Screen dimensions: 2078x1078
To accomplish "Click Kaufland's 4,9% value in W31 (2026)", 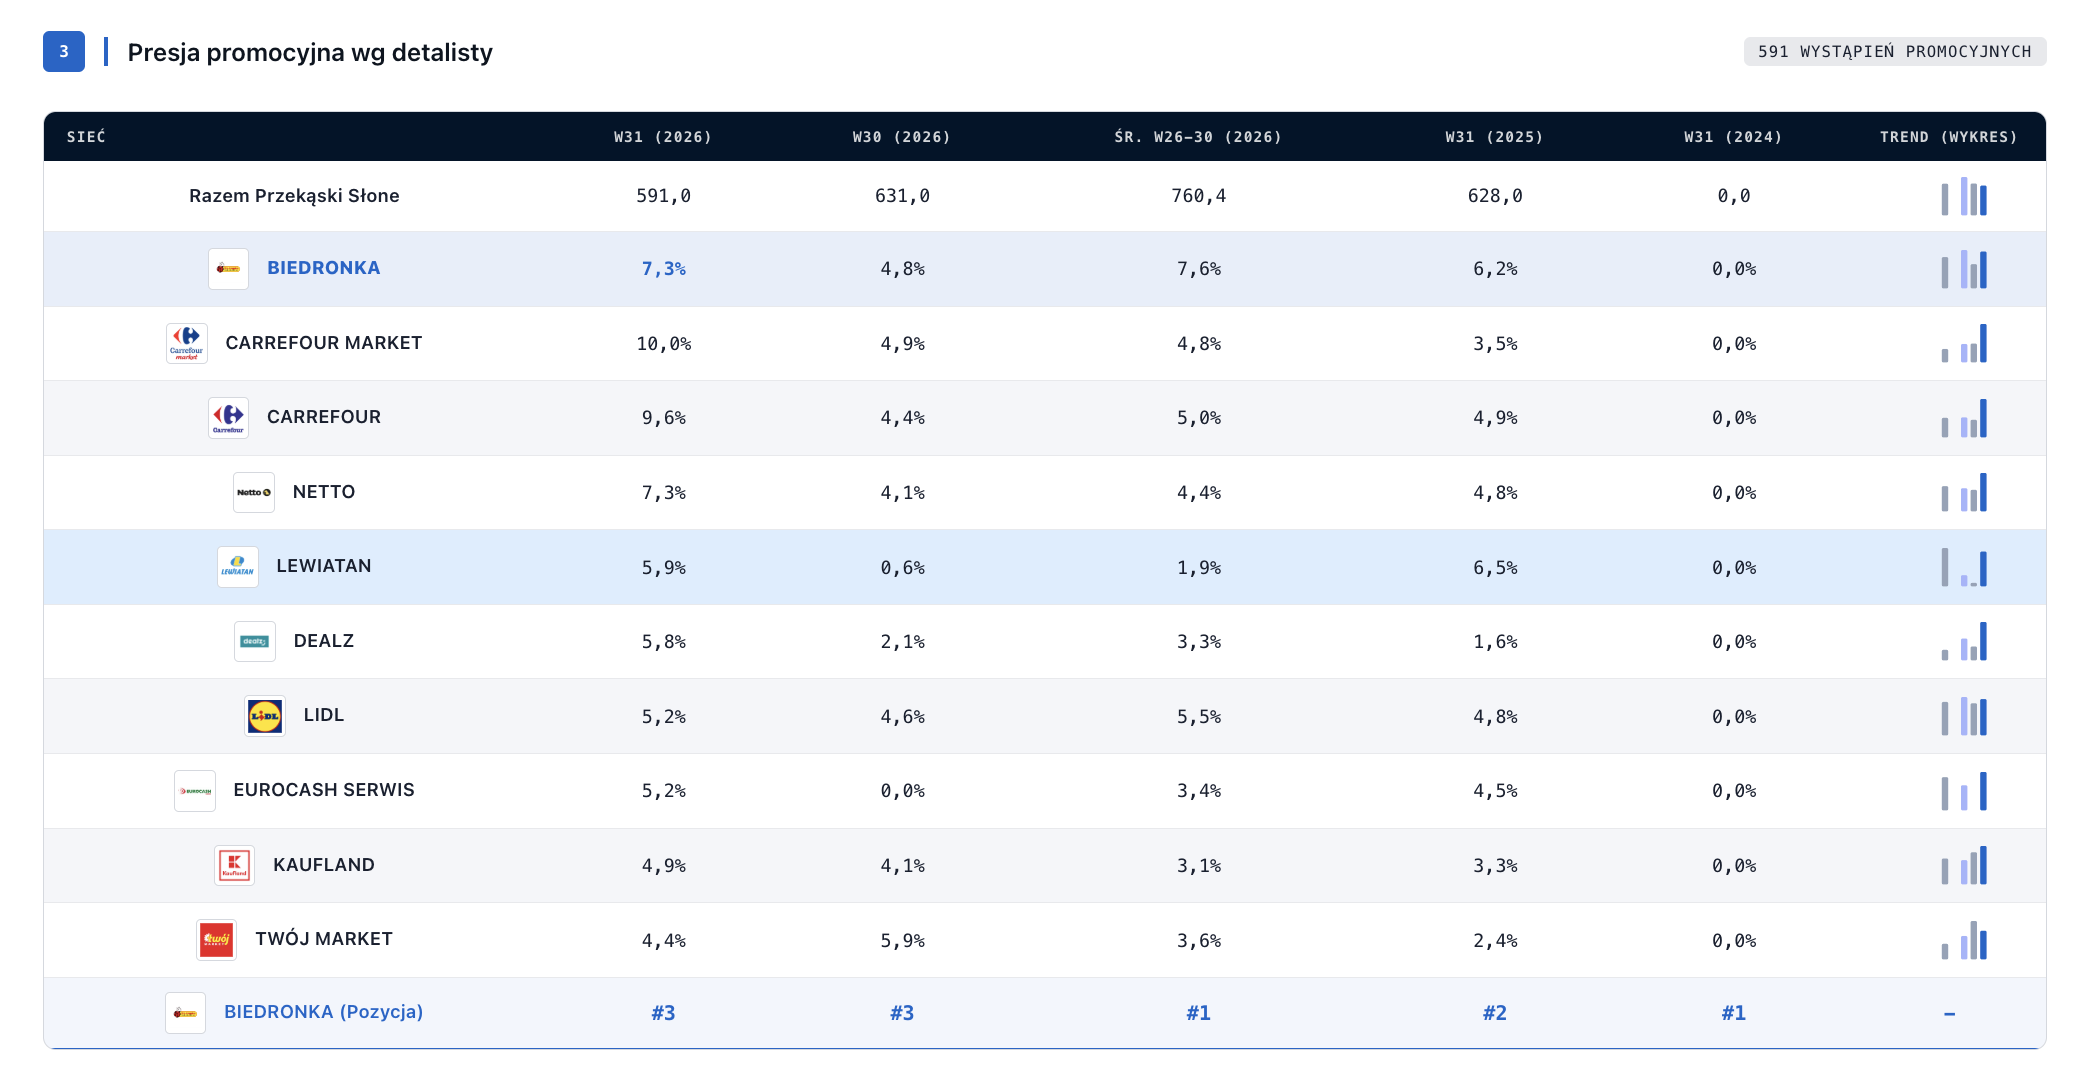I will (663, 866).
